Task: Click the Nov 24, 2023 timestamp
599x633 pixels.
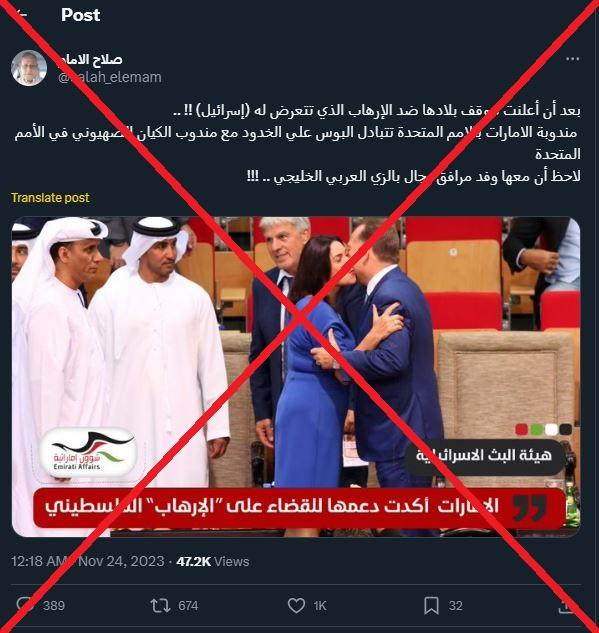Action: pyautogui.click(x=121, y=561)
